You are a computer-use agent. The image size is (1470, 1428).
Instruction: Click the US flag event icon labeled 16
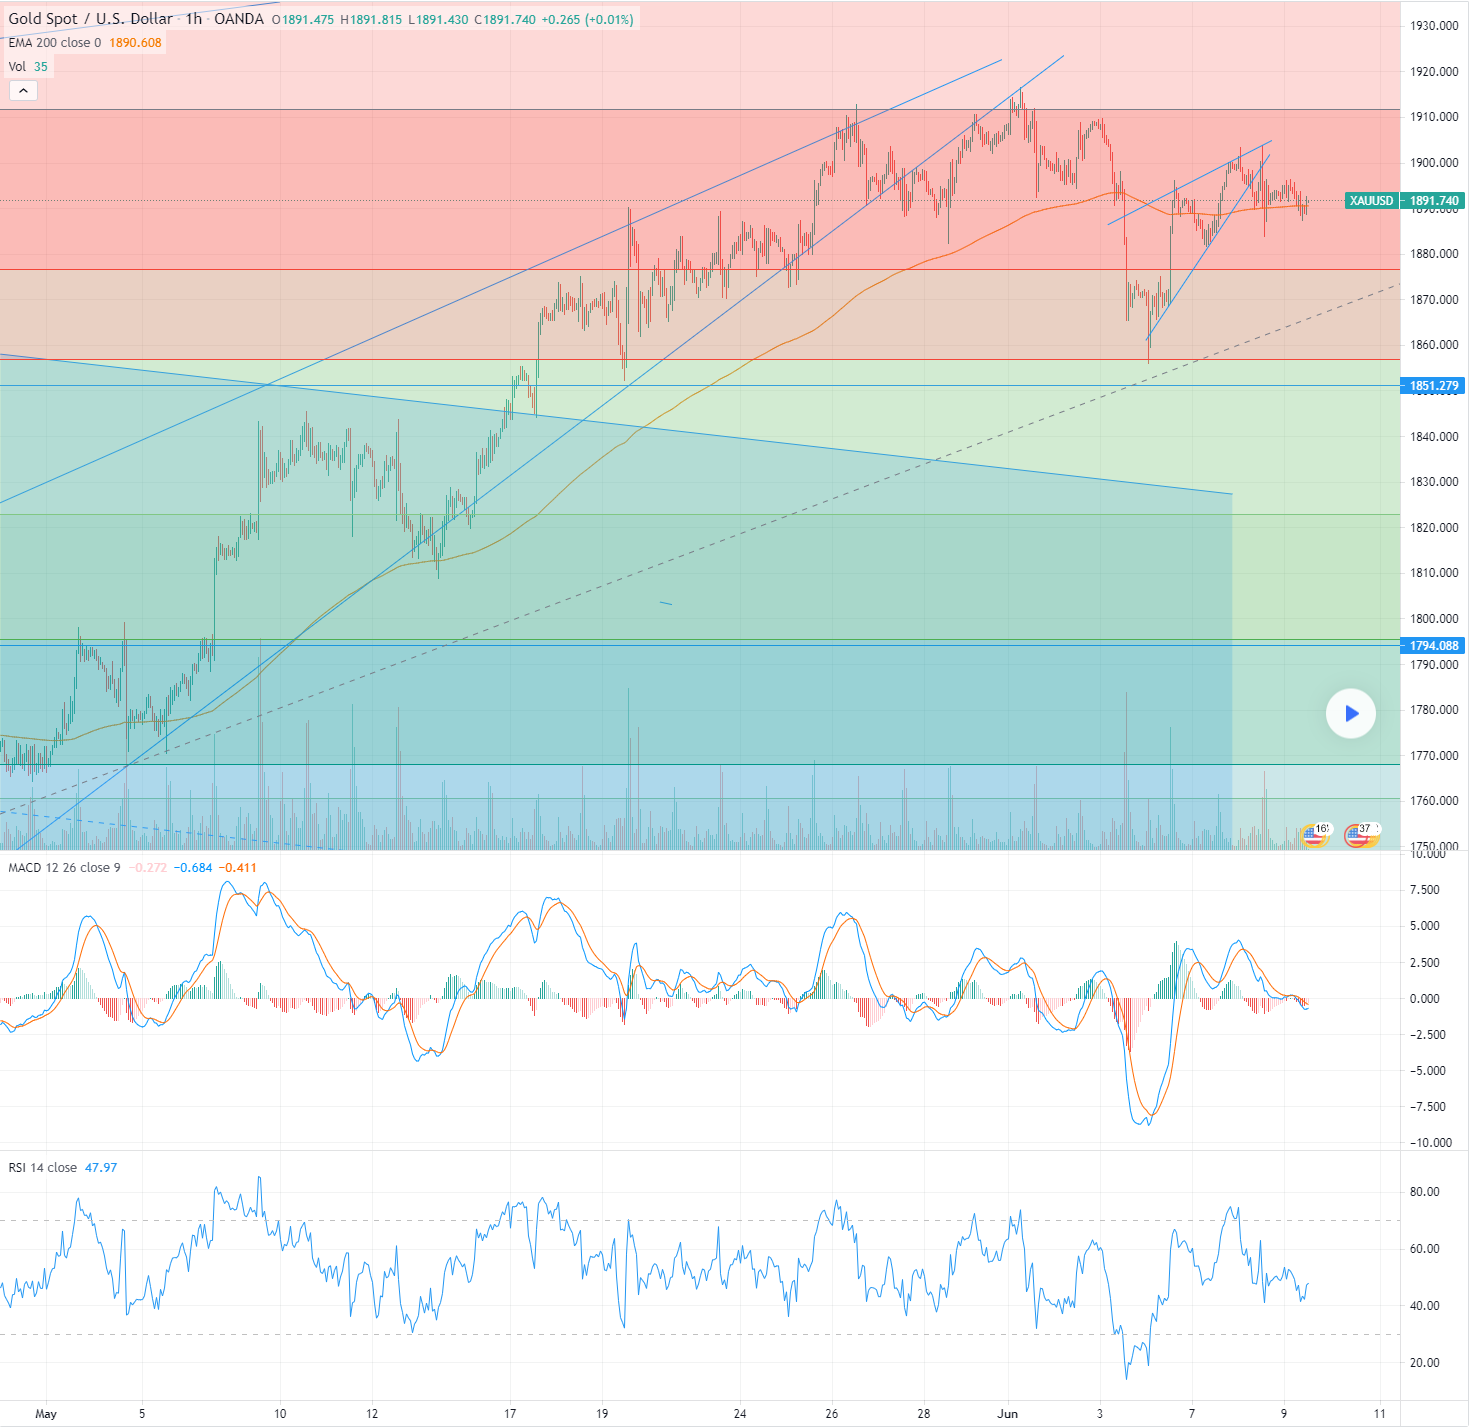(1314, 834)
